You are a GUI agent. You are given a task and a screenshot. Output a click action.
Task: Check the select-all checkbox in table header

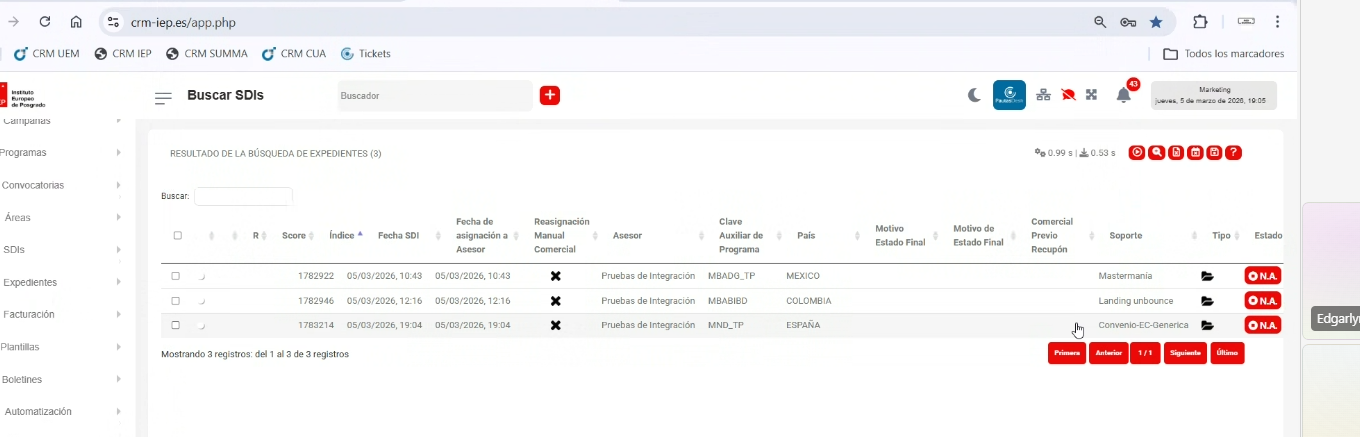click(x=178, y=236)
